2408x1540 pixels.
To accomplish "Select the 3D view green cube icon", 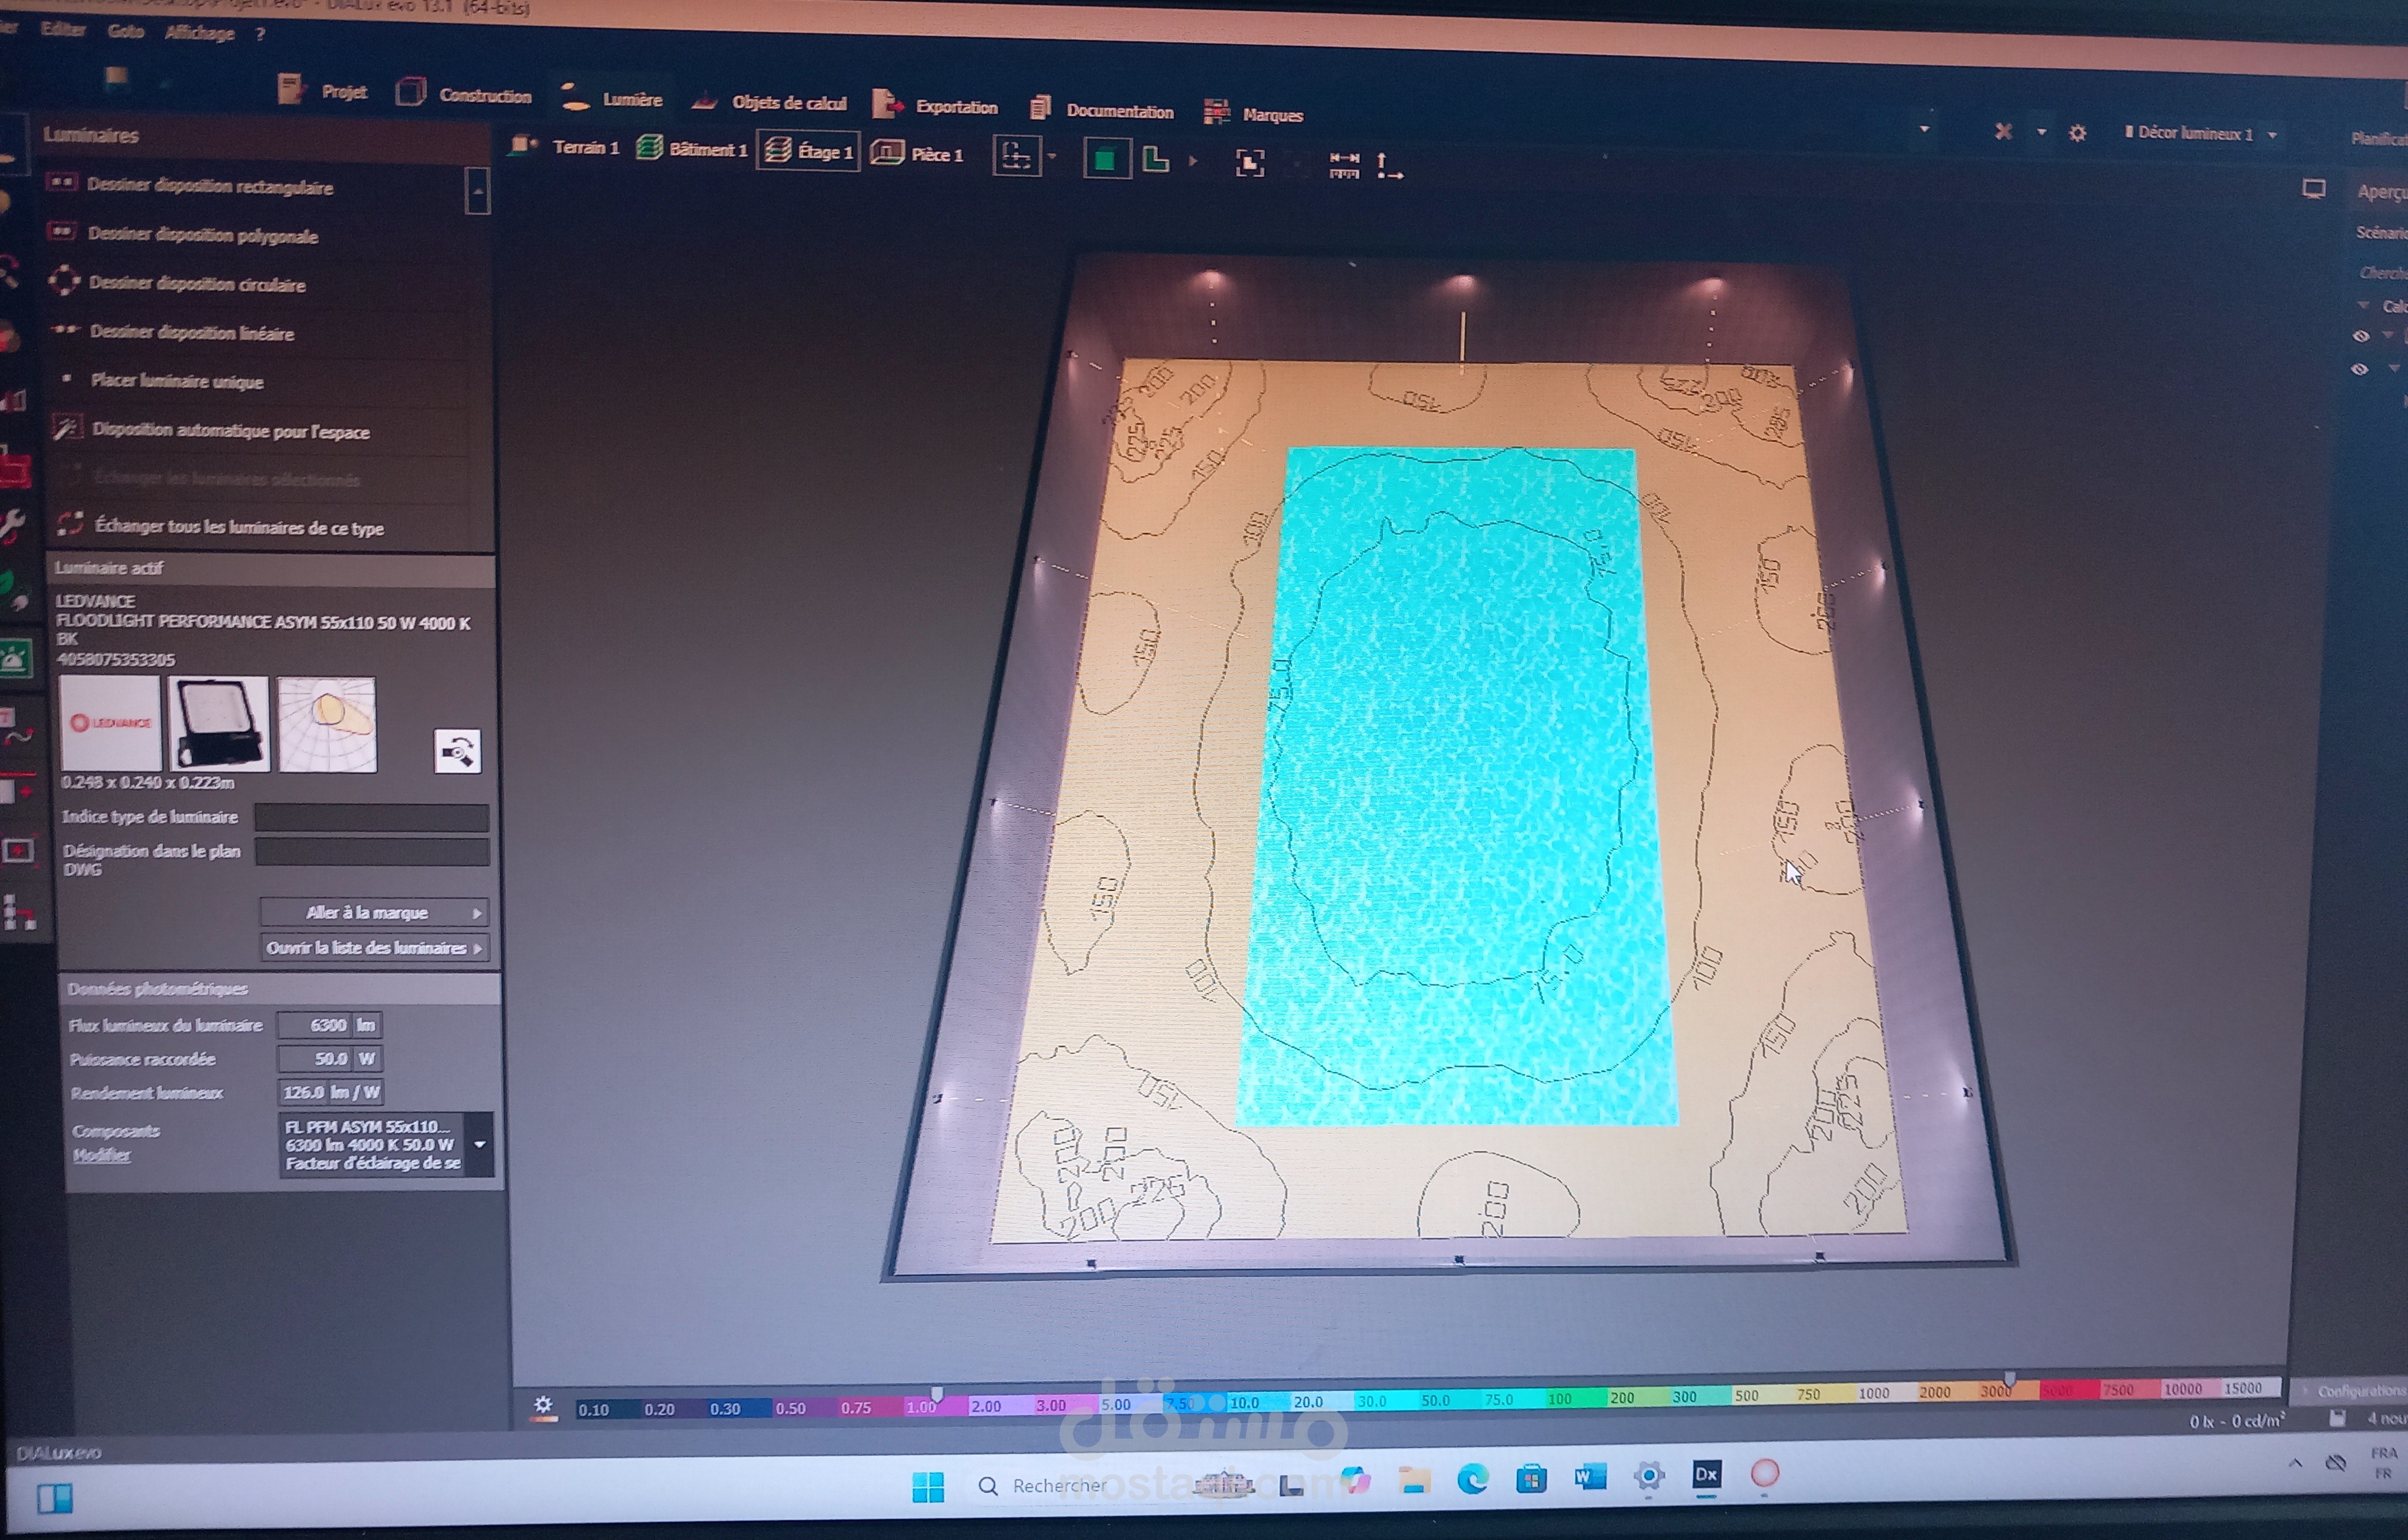I will click(x=1105, y=159).
